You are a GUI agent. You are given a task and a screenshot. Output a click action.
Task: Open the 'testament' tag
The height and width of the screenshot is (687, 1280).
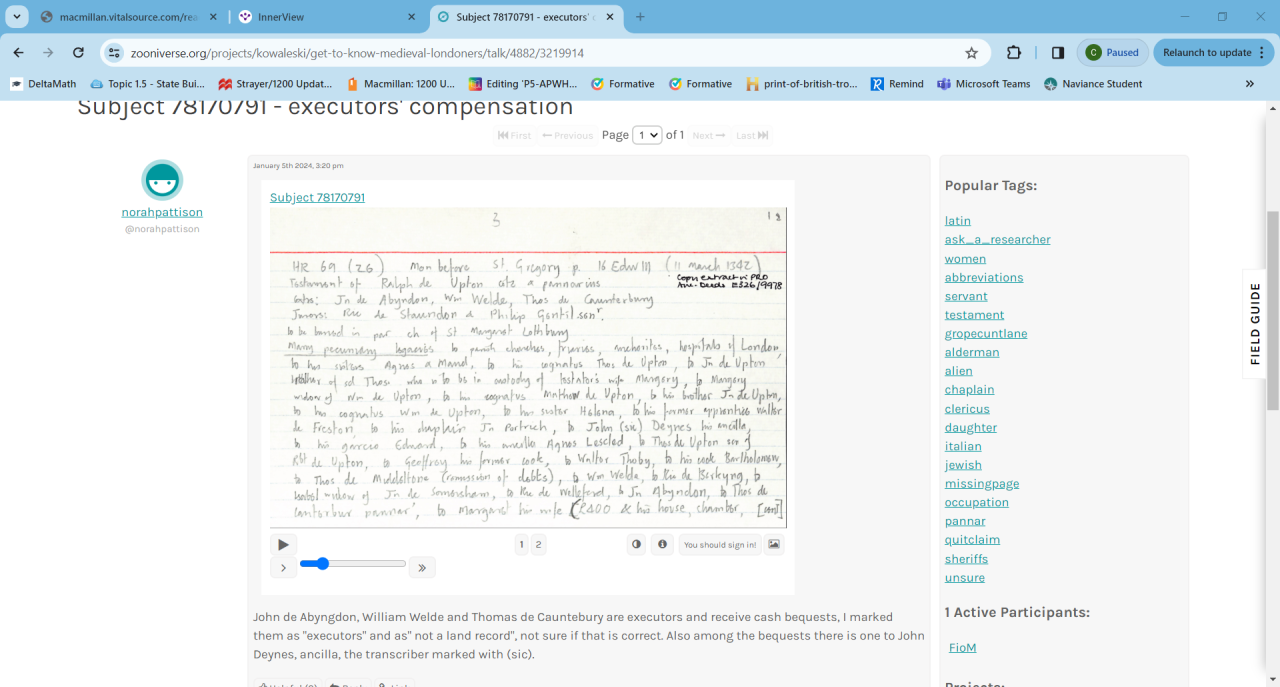tap(974, 315)
